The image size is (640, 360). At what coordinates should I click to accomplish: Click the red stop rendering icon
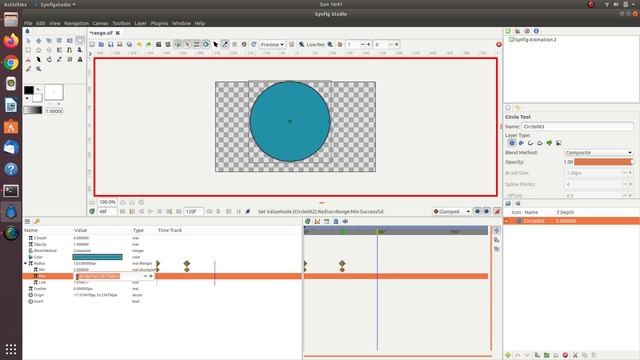pyautogui.click(x=499, y=44)
